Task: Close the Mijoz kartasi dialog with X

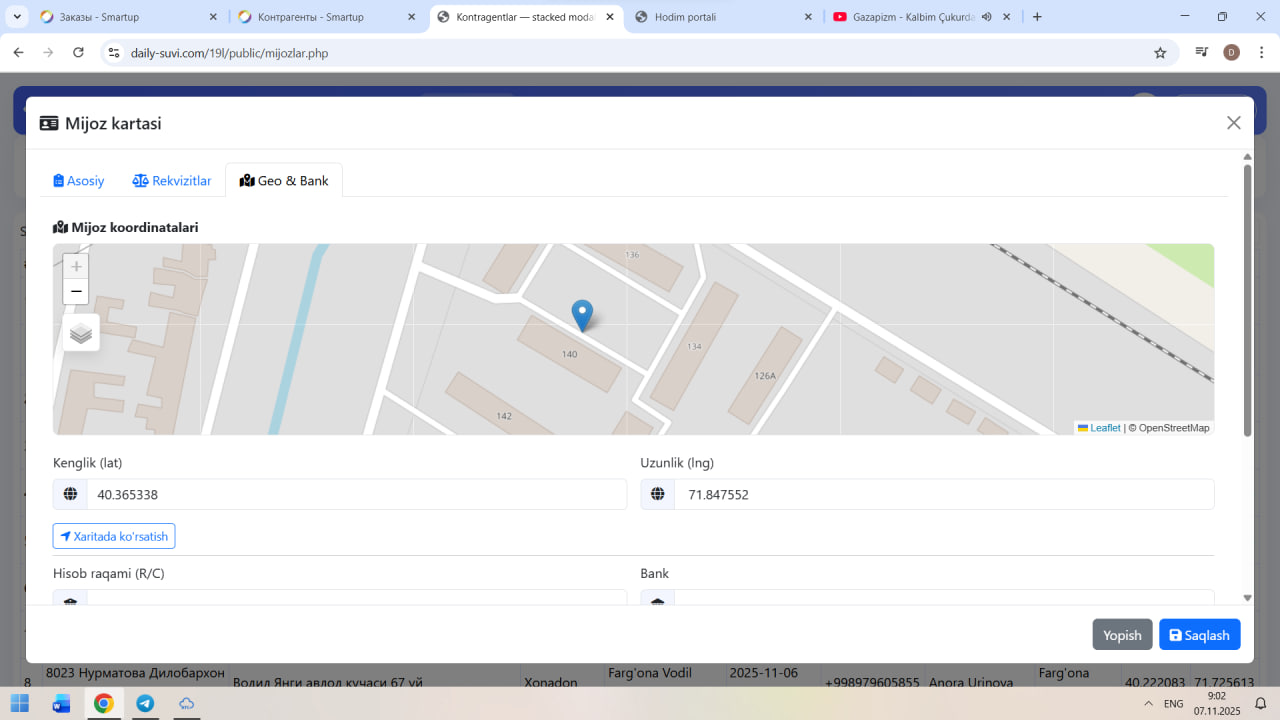Action: pos(1233,123)
